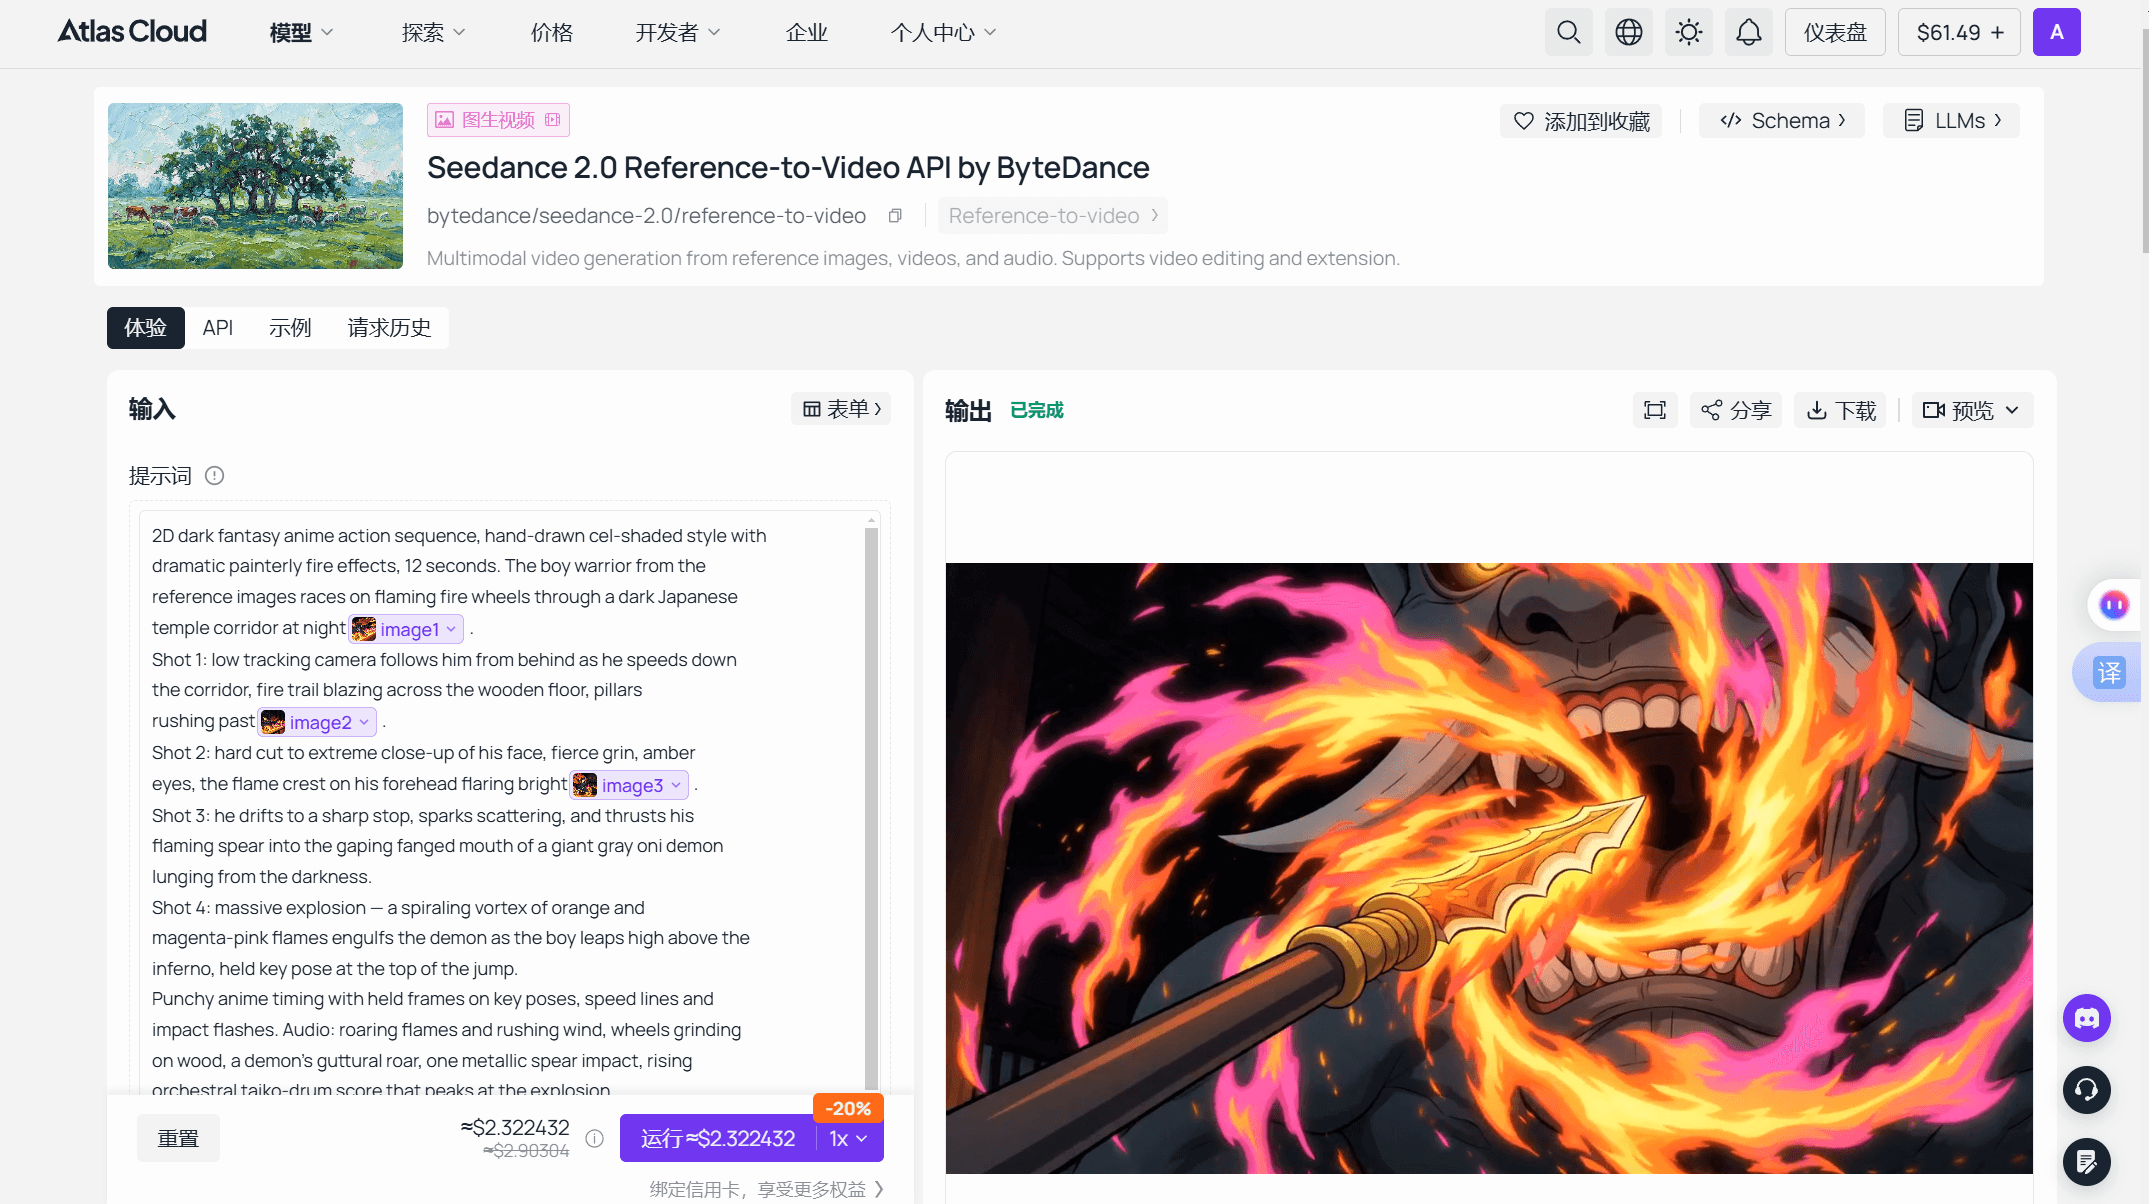Screen dimensions: 2149x1204
Task: Expand the 模型 menu
Action: [301, 33]
